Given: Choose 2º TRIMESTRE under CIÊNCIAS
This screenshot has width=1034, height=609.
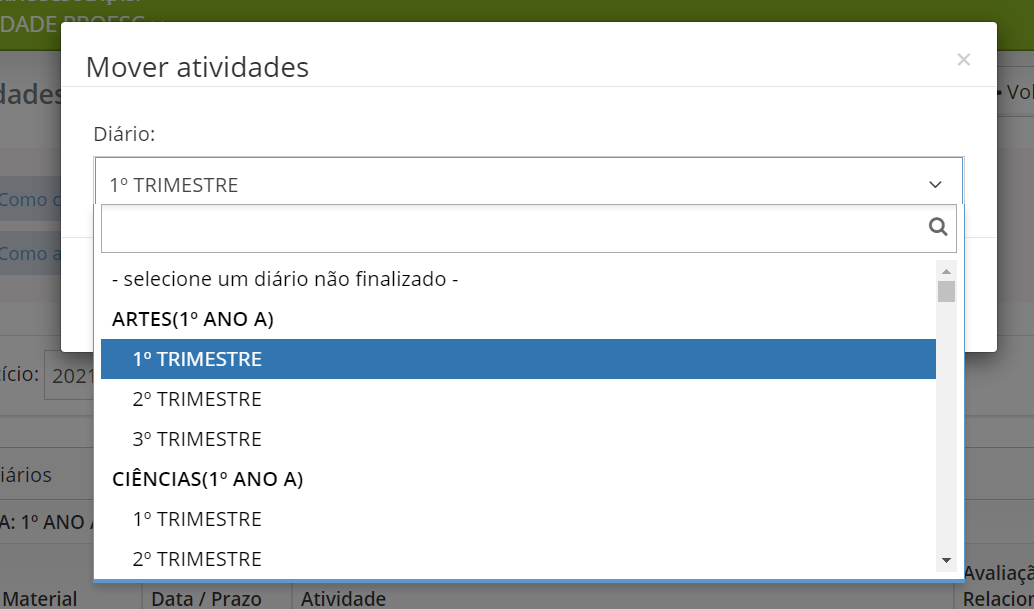Looking at the screenshot, I should (x=518, y=559).
